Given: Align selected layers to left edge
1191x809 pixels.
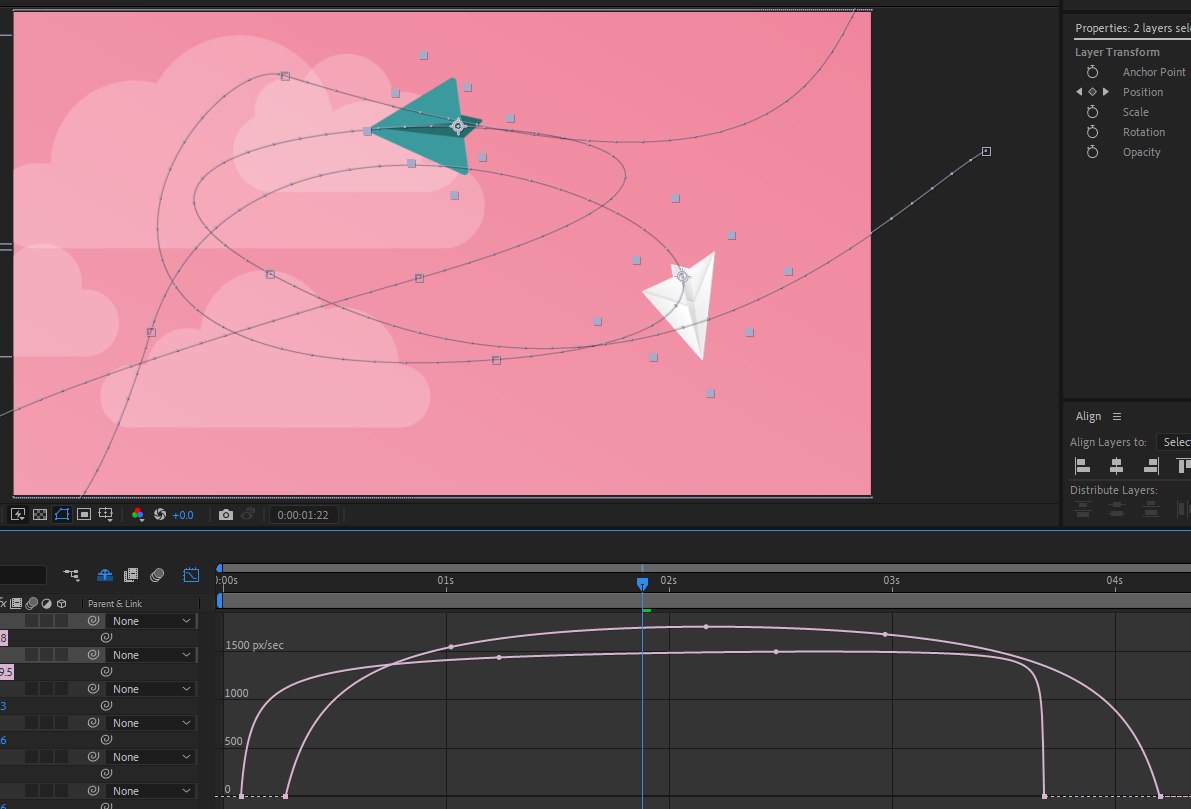Looking at the screenshot, I should pyautogui.click(x=1082, y=466).
